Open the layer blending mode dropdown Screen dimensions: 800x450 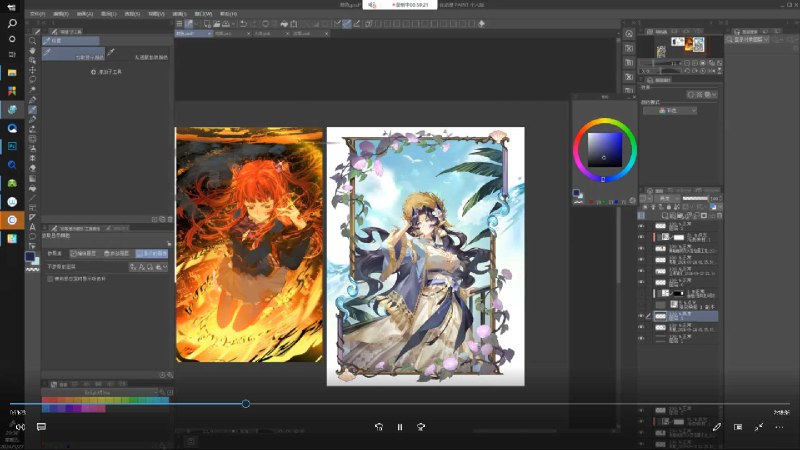pyautogui.click(x=667, y=198)
